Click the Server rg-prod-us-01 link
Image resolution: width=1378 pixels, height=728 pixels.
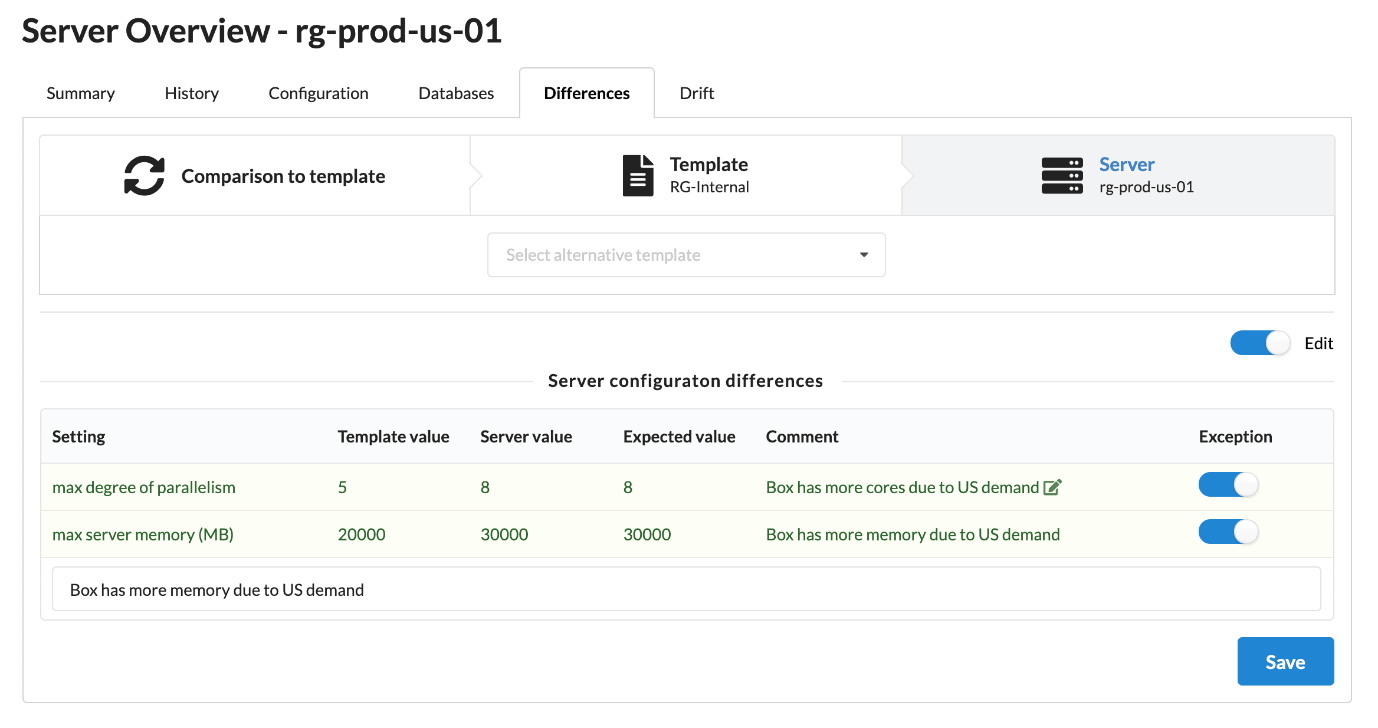[x=1127, y=165]
